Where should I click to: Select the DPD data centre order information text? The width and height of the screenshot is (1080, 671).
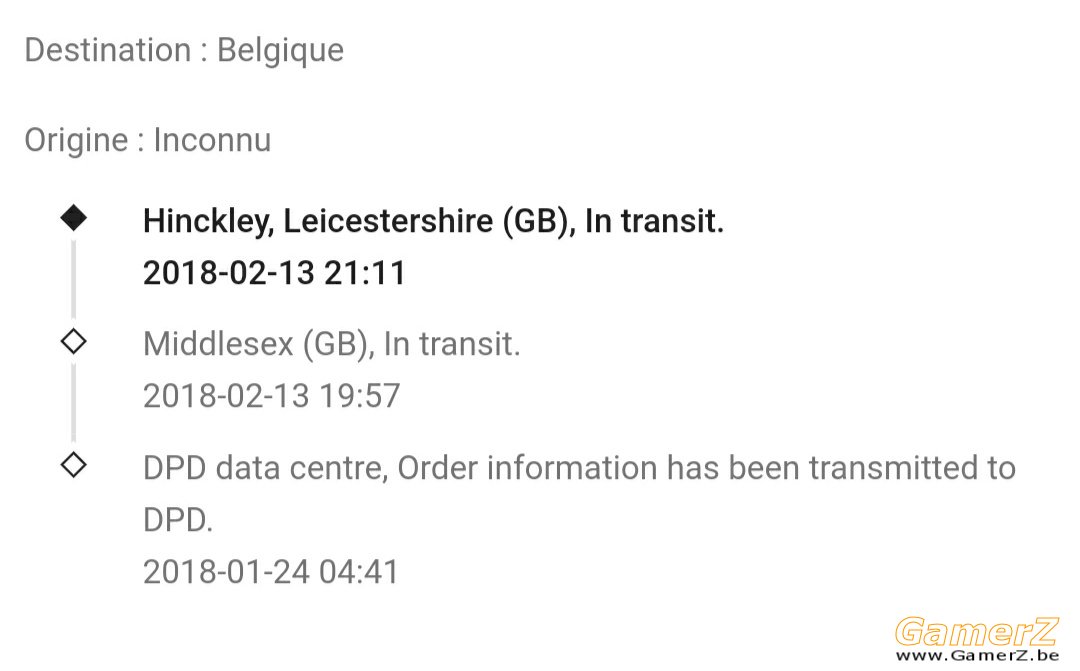point(579,494)
